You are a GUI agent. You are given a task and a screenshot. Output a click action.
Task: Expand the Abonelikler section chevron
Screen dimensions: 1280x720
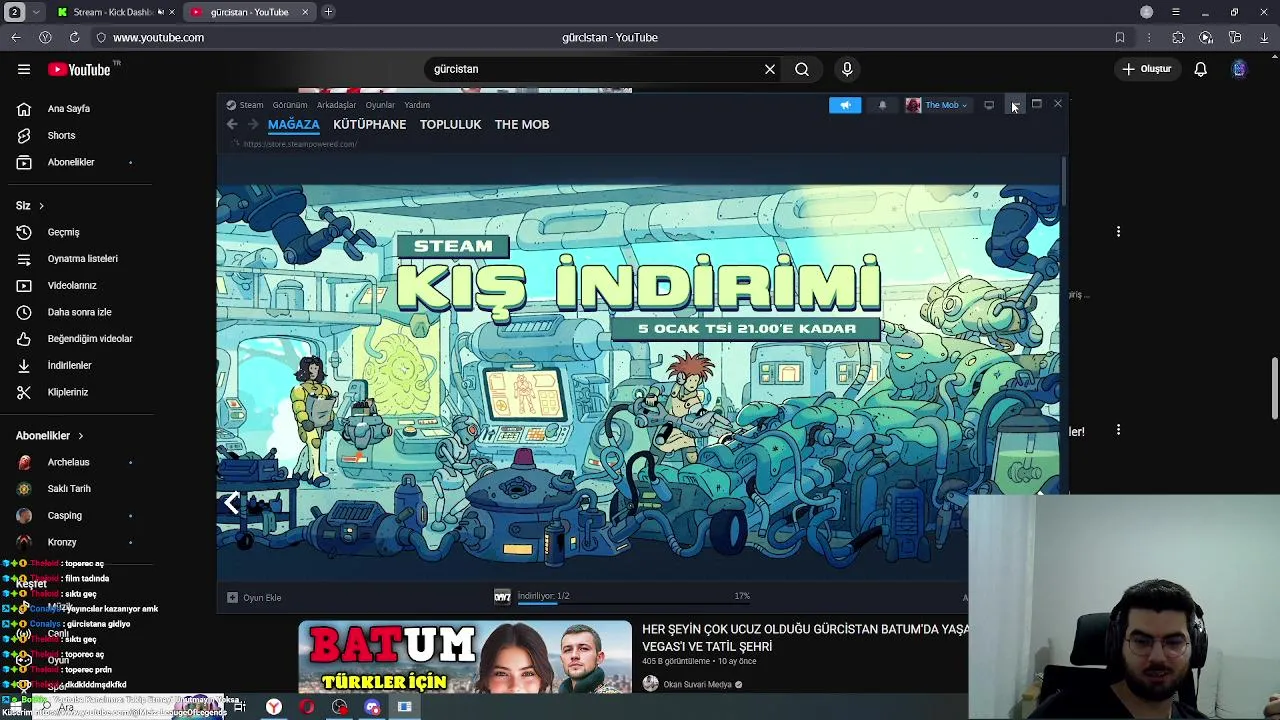pos(80,436)
